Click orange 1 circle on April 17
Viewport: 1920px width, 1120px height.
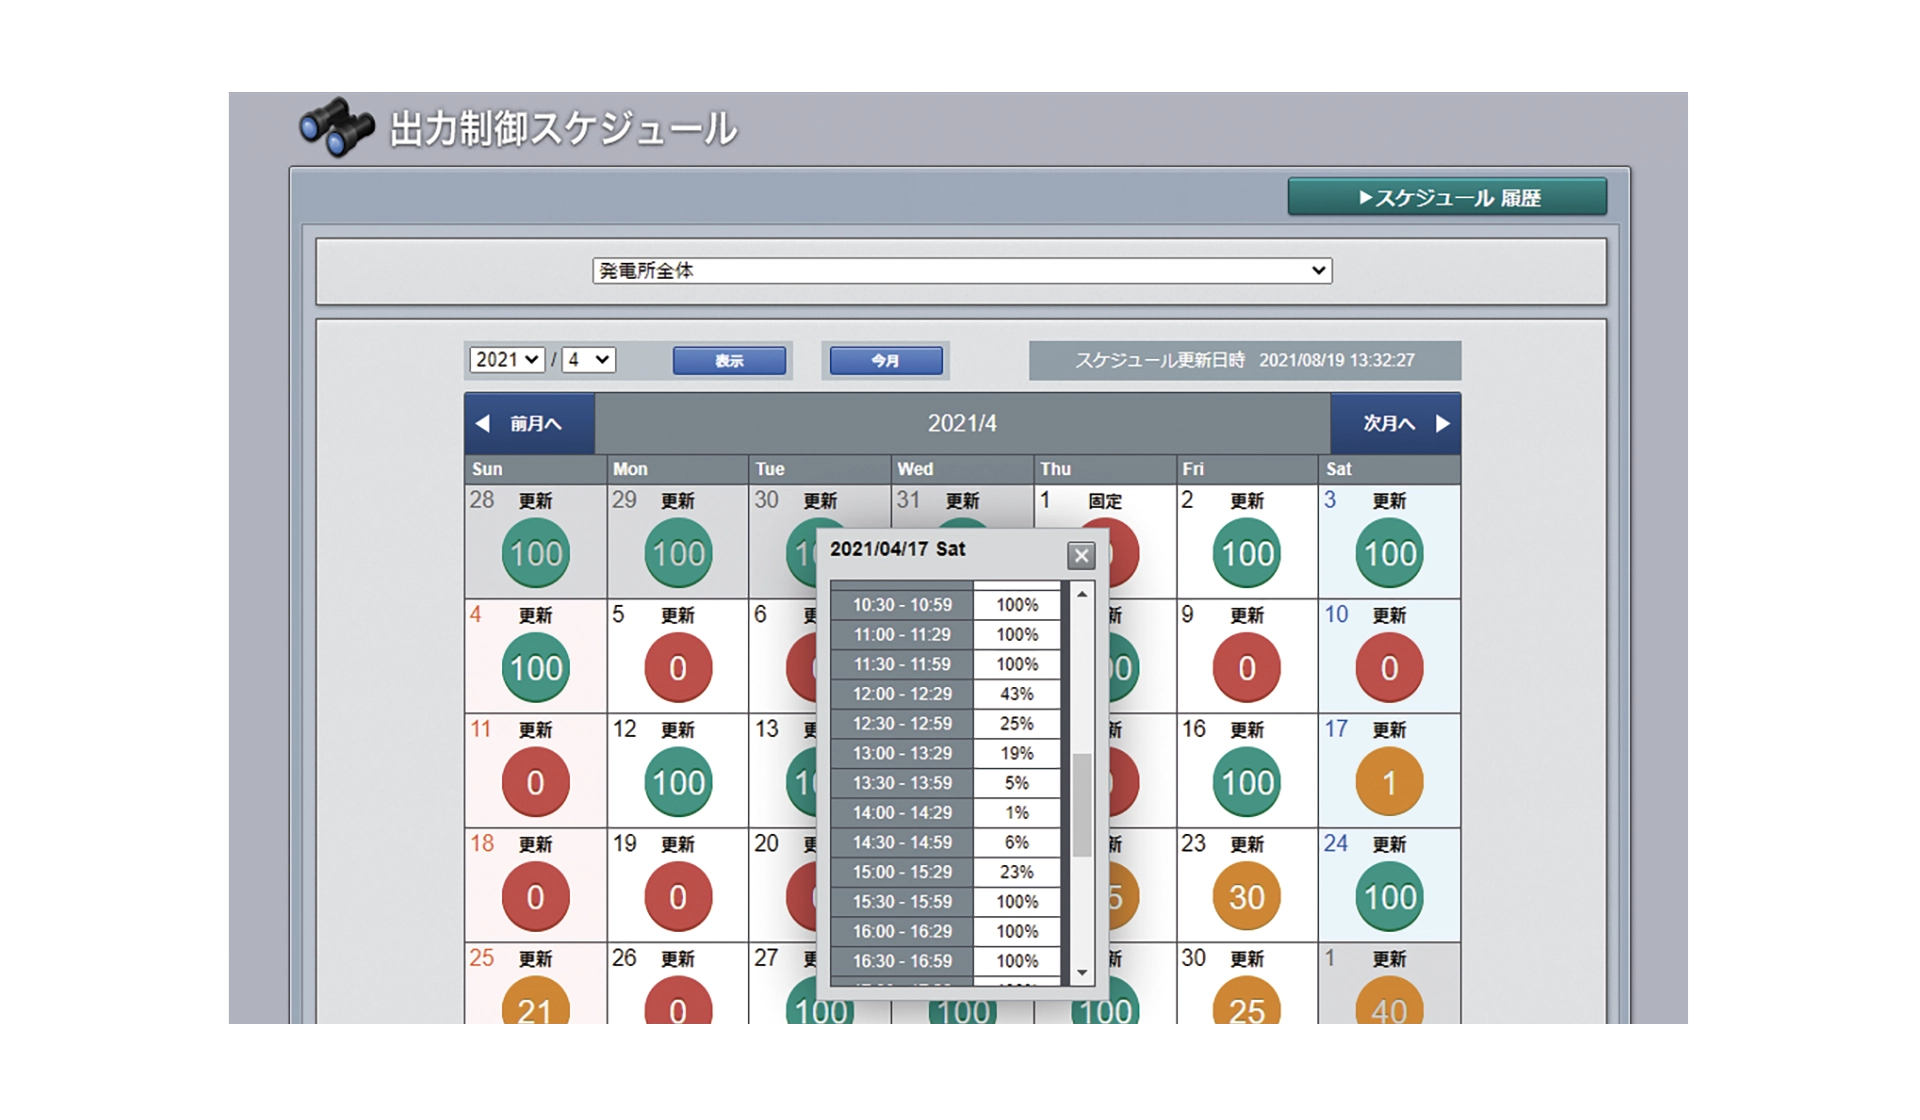[x=1389, y=782]
